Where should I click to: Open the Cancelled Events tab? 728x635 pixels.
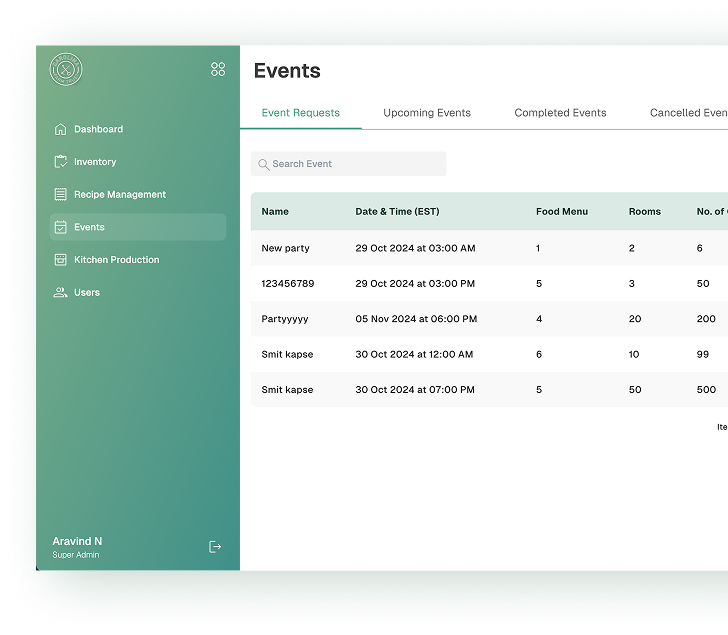pyautogui.click(x=688, y=113)
